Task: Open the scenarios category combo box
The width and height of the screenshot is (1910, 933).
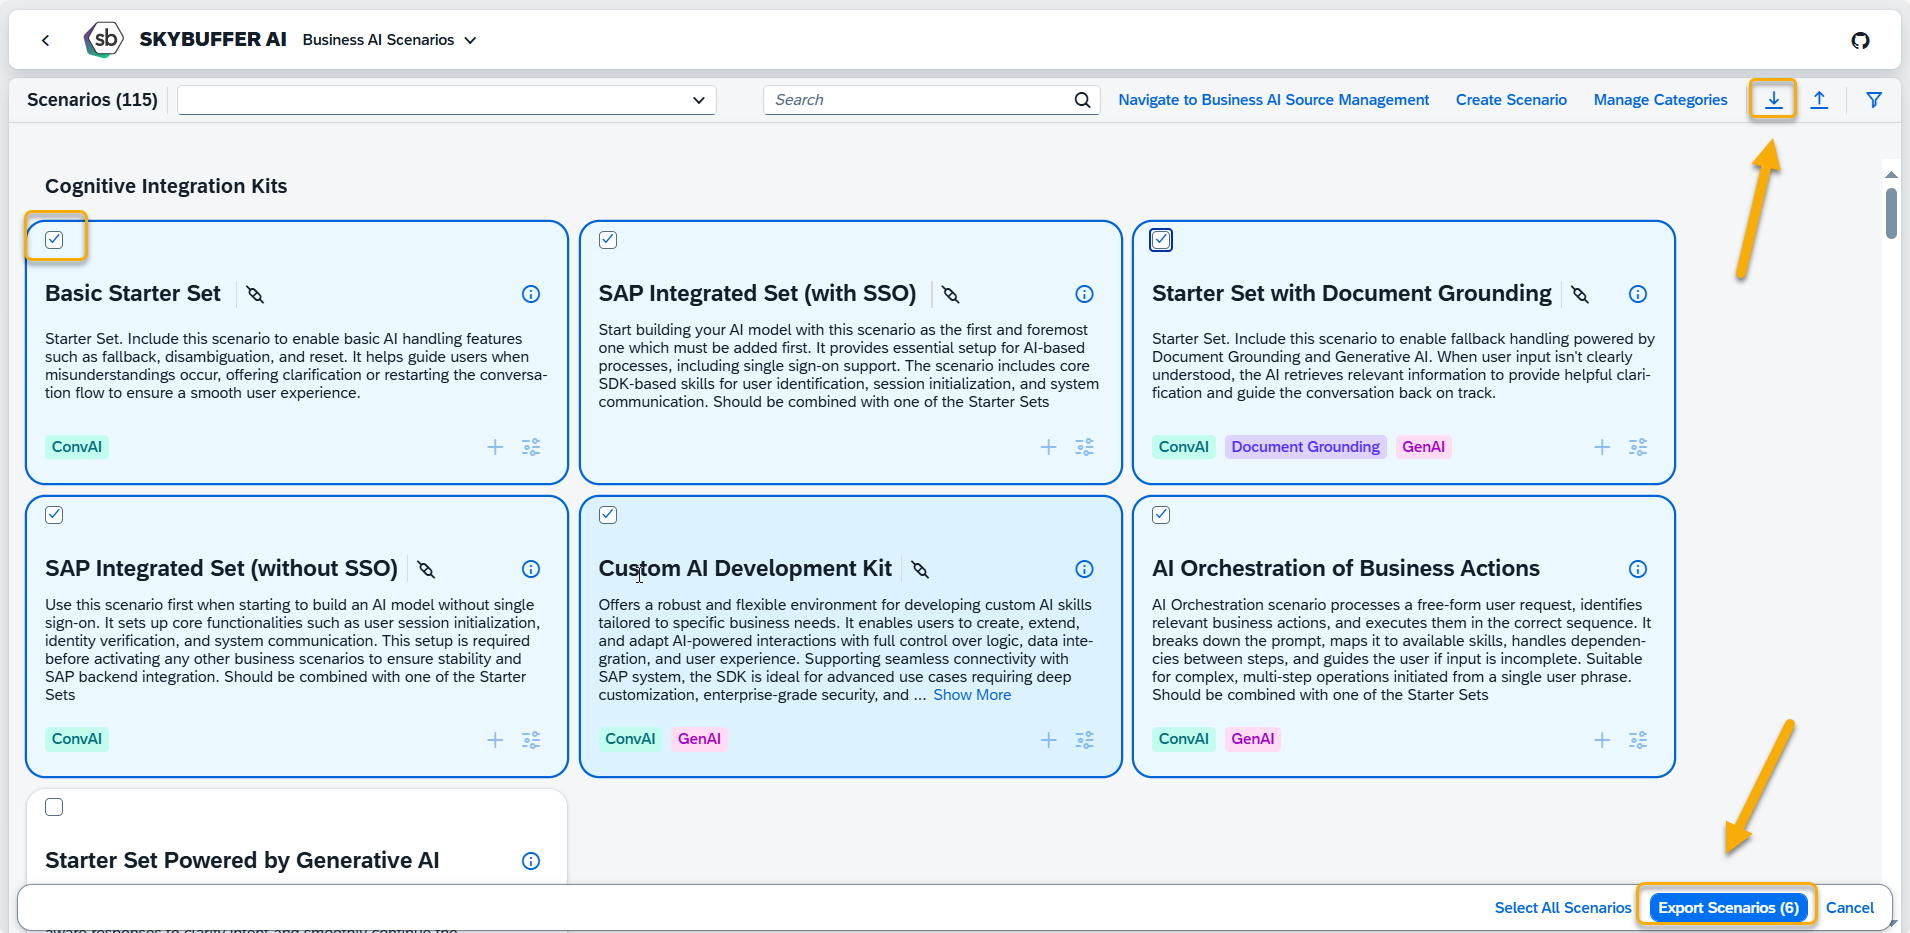Action: (x=447, y=100)
